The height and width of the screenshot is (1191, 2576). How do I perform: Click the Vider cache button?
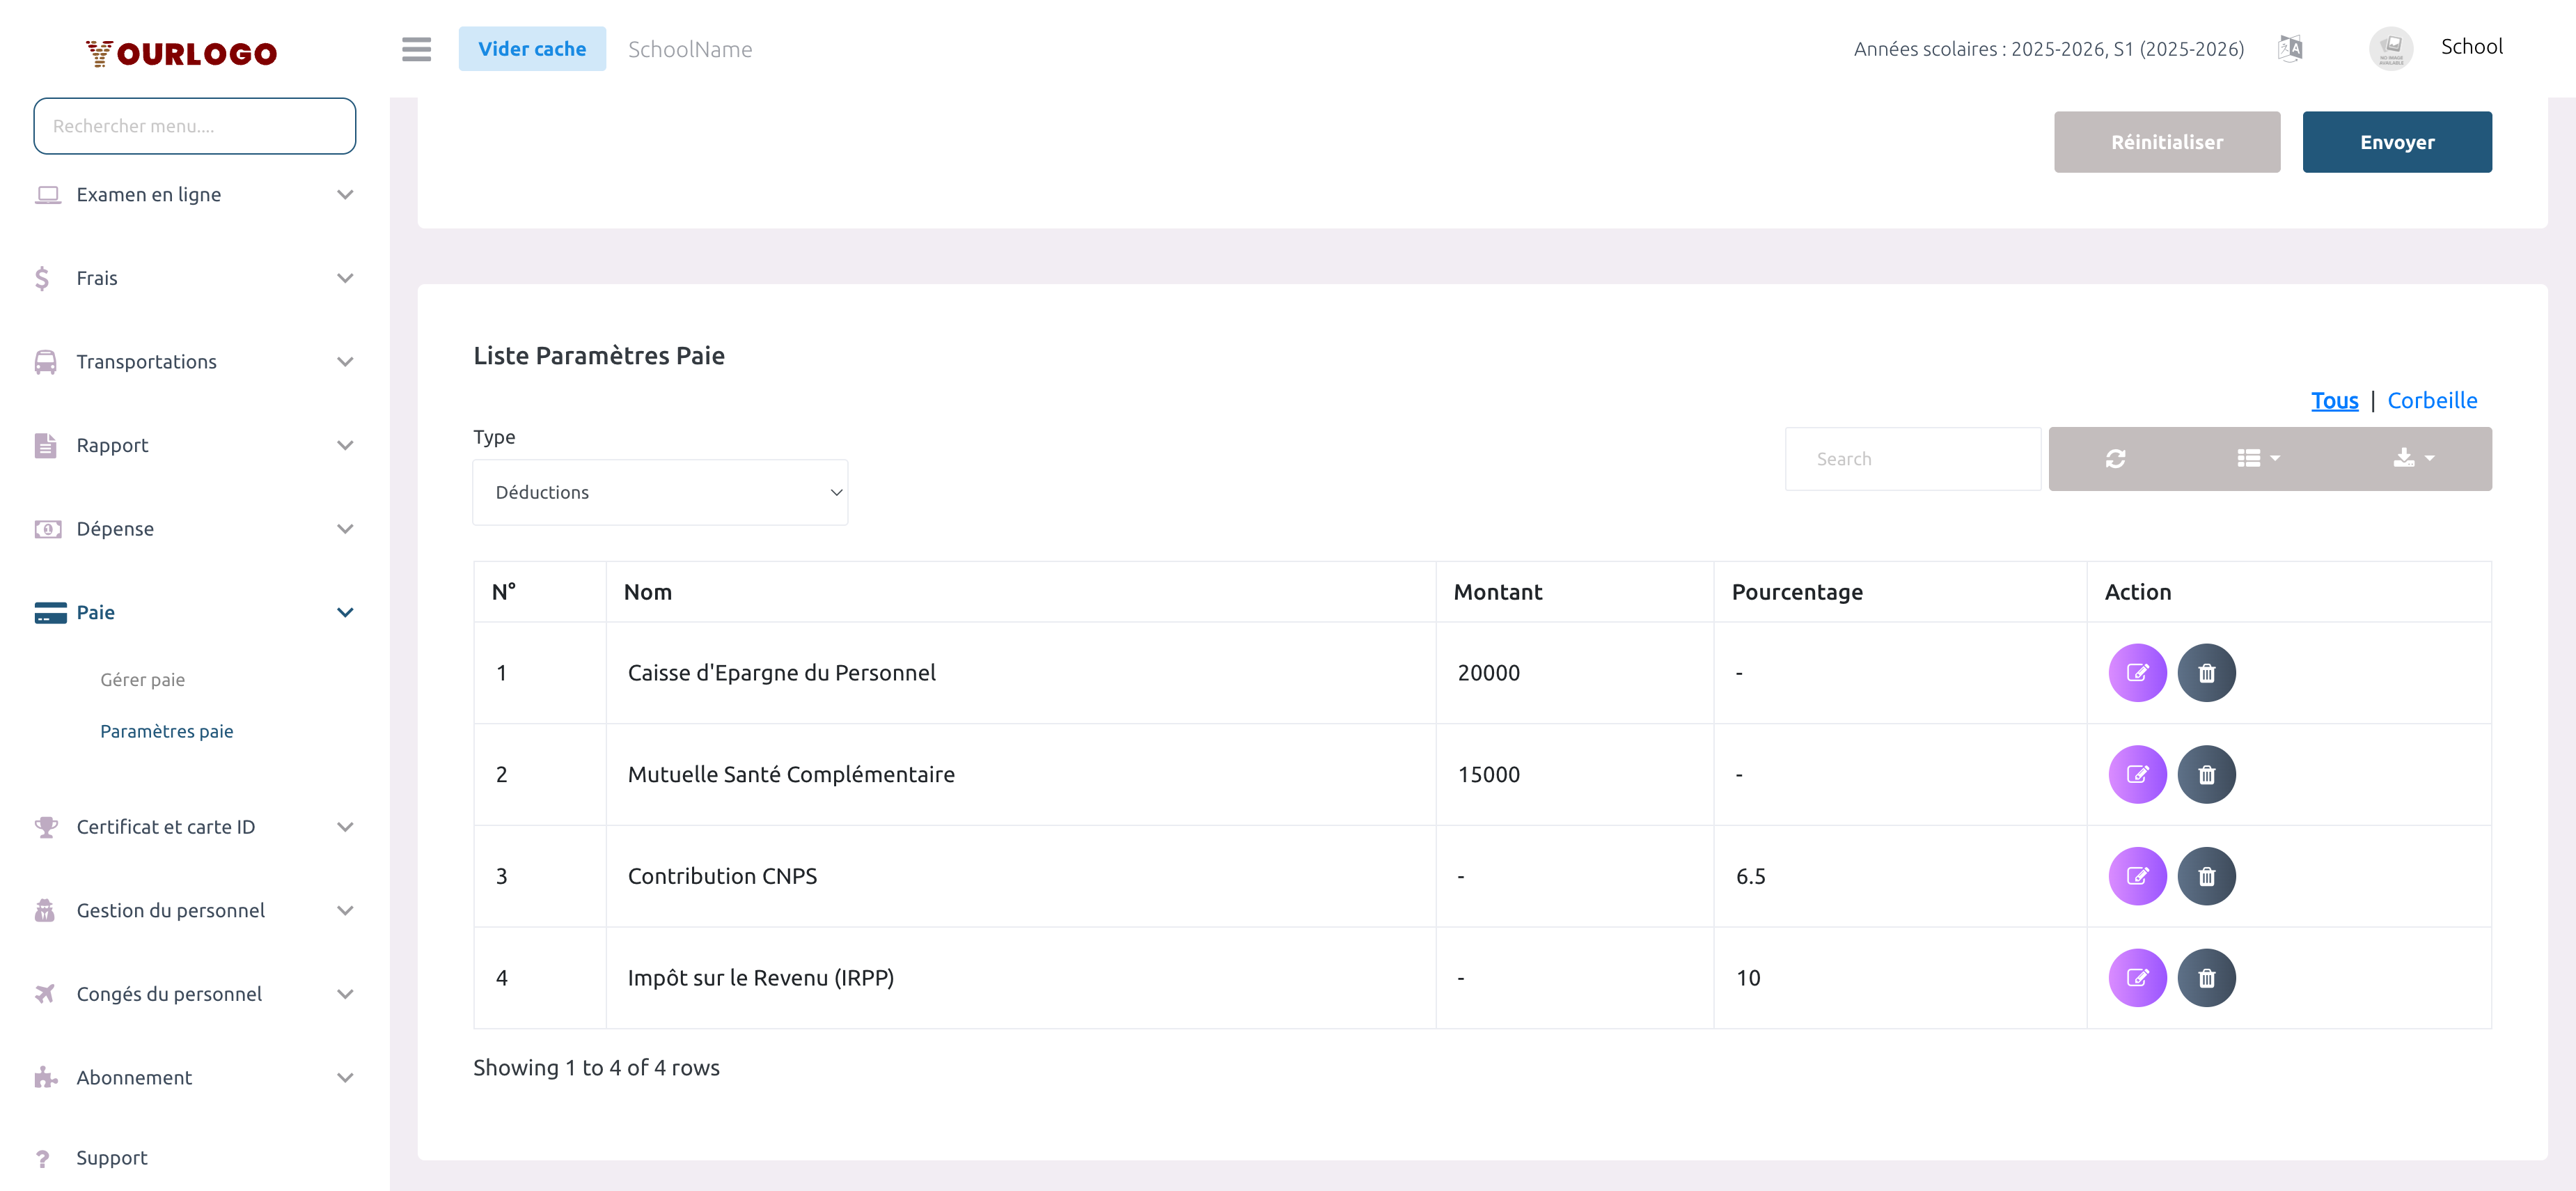point(532,49)
